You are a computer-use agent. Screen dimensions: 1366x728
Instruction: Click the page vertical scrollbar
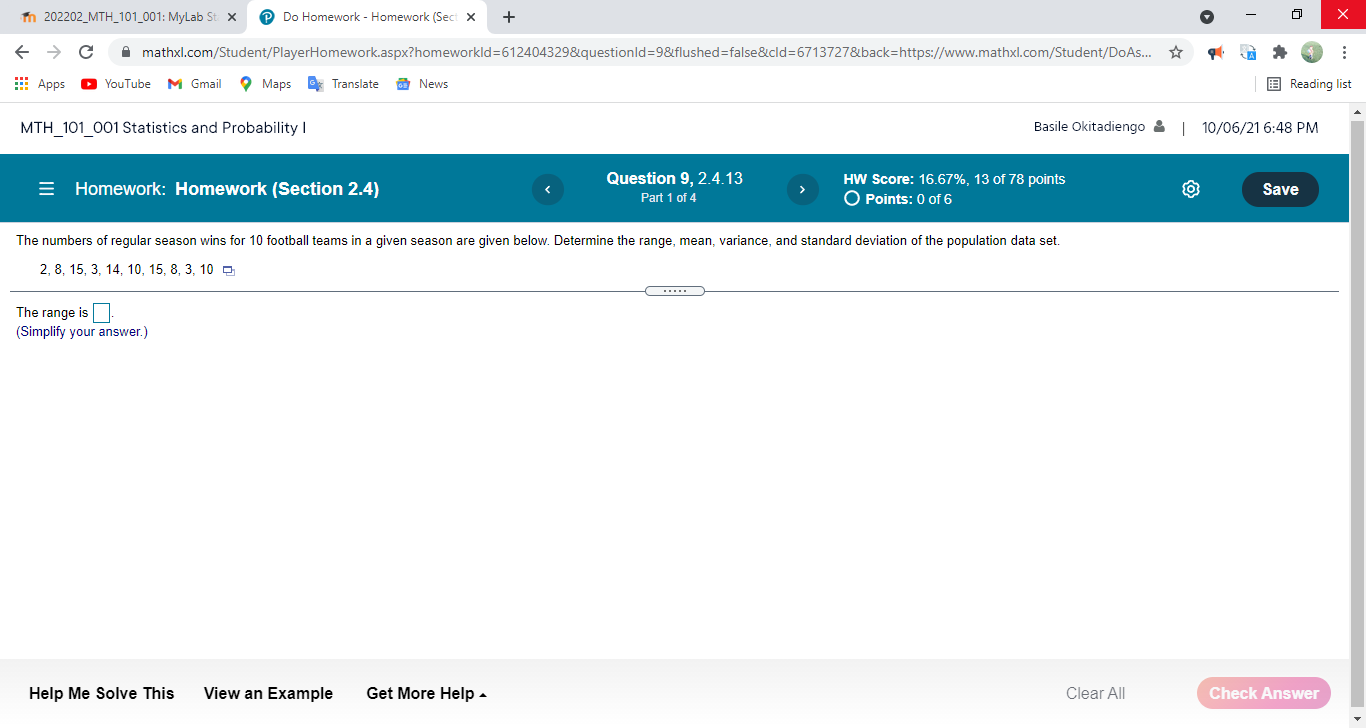tap(1357, 415)
